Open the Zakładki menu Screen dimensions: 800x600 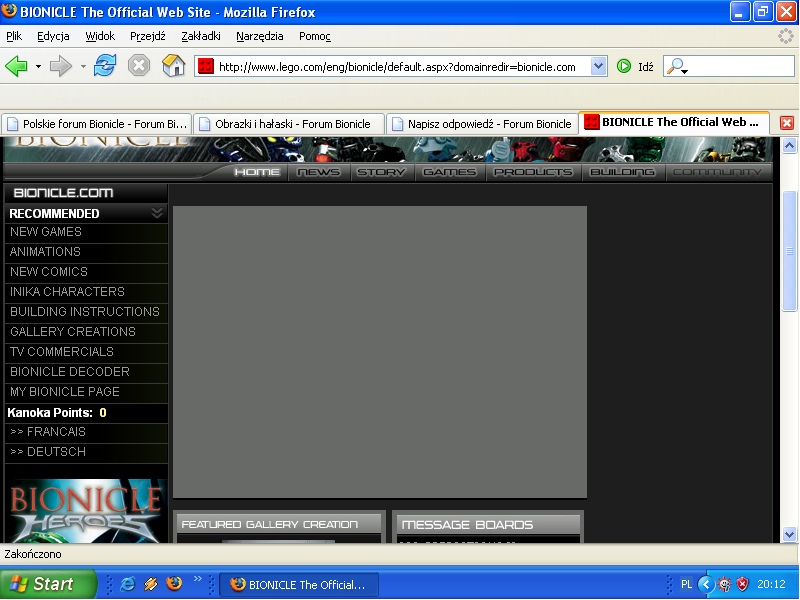click(201, 36)
